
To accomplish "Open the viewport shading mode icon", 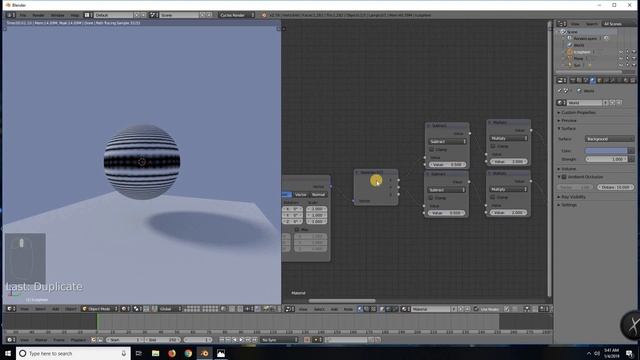I will 126,309.
